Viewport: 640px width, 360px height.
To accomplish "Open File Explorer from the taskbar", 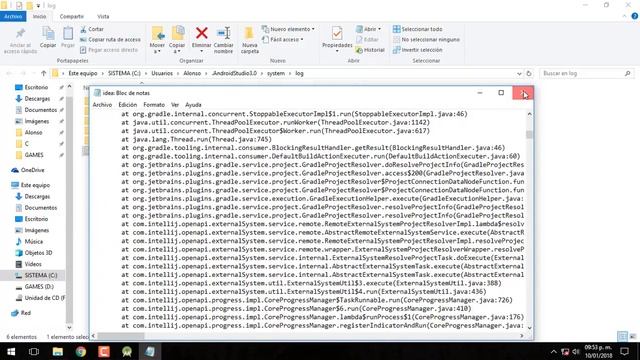I will pos(58,351).
